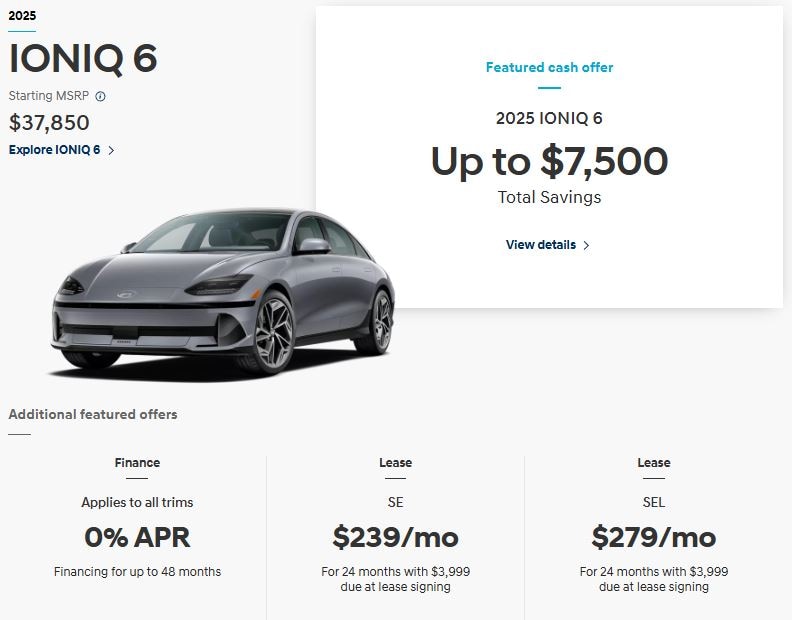Viewport: 792px width, 620px height.
Task: Select the SEL lease trim label
Action: [x=654, y=502]
